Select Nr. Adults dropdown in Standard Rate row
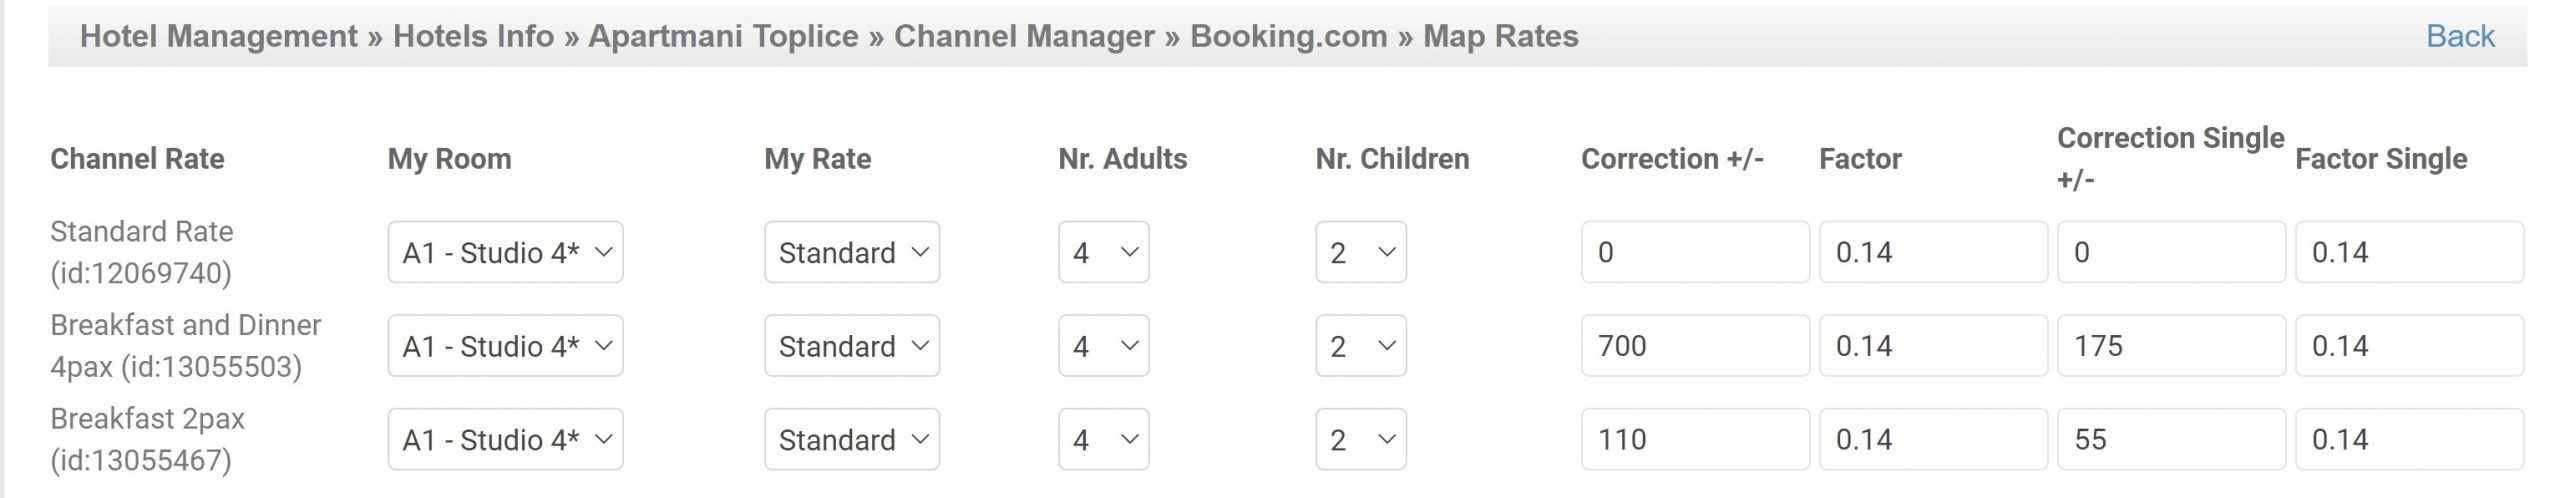This screenshot has width=2560, height=498. (x=1103, y=252)
